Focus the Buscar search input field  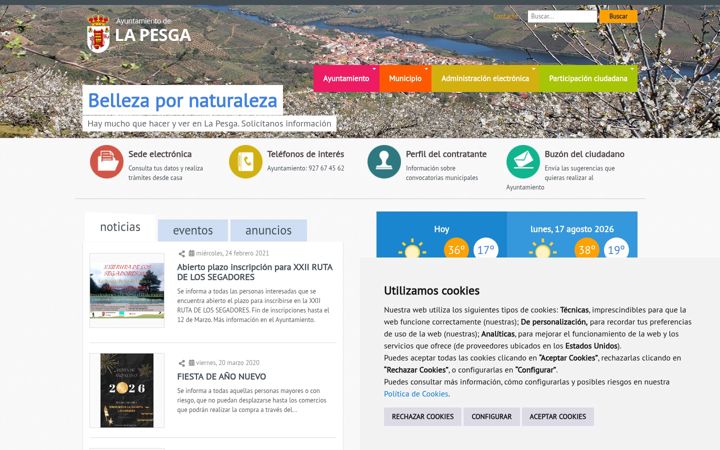[562, 16]
